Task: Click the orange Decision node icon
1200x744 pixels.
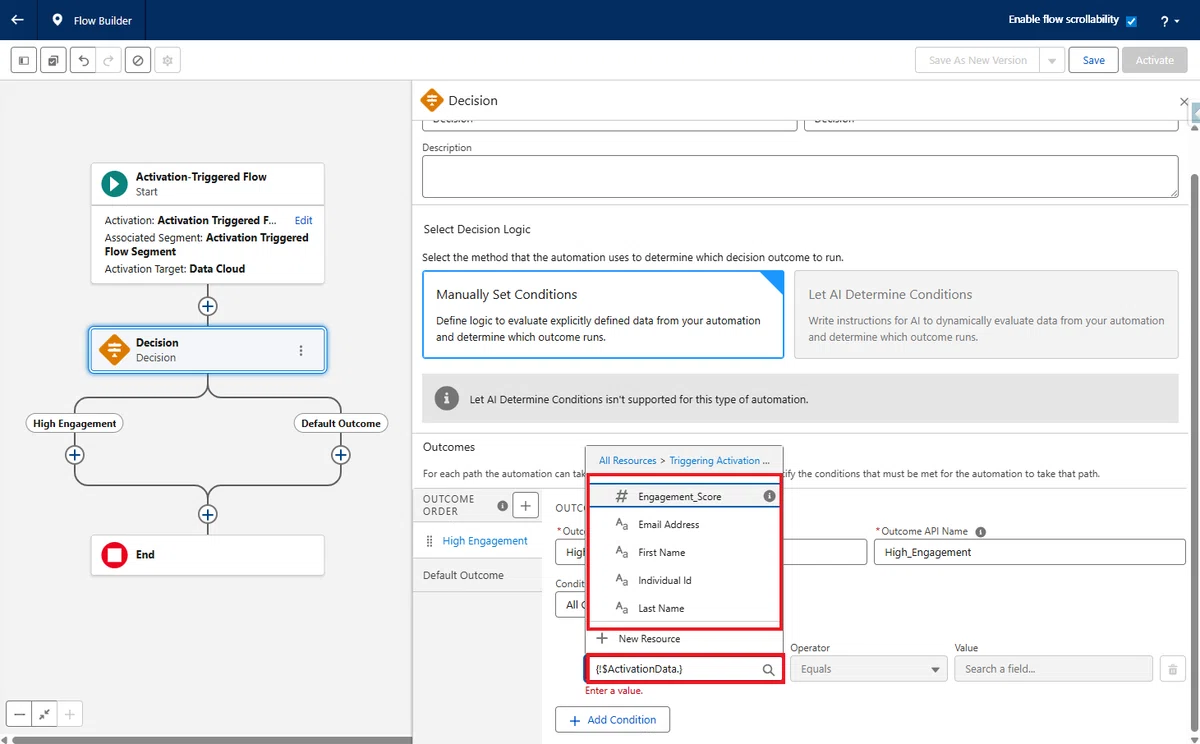Action: (114, 350)
